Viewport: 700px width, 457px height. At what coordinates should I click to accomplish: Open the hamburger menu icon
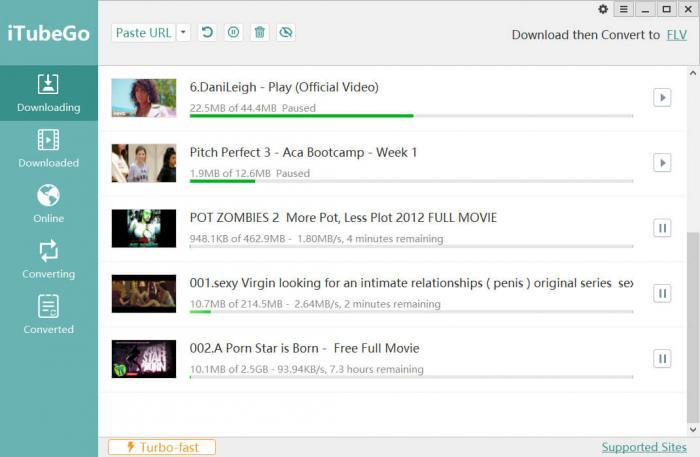[624, 9]
